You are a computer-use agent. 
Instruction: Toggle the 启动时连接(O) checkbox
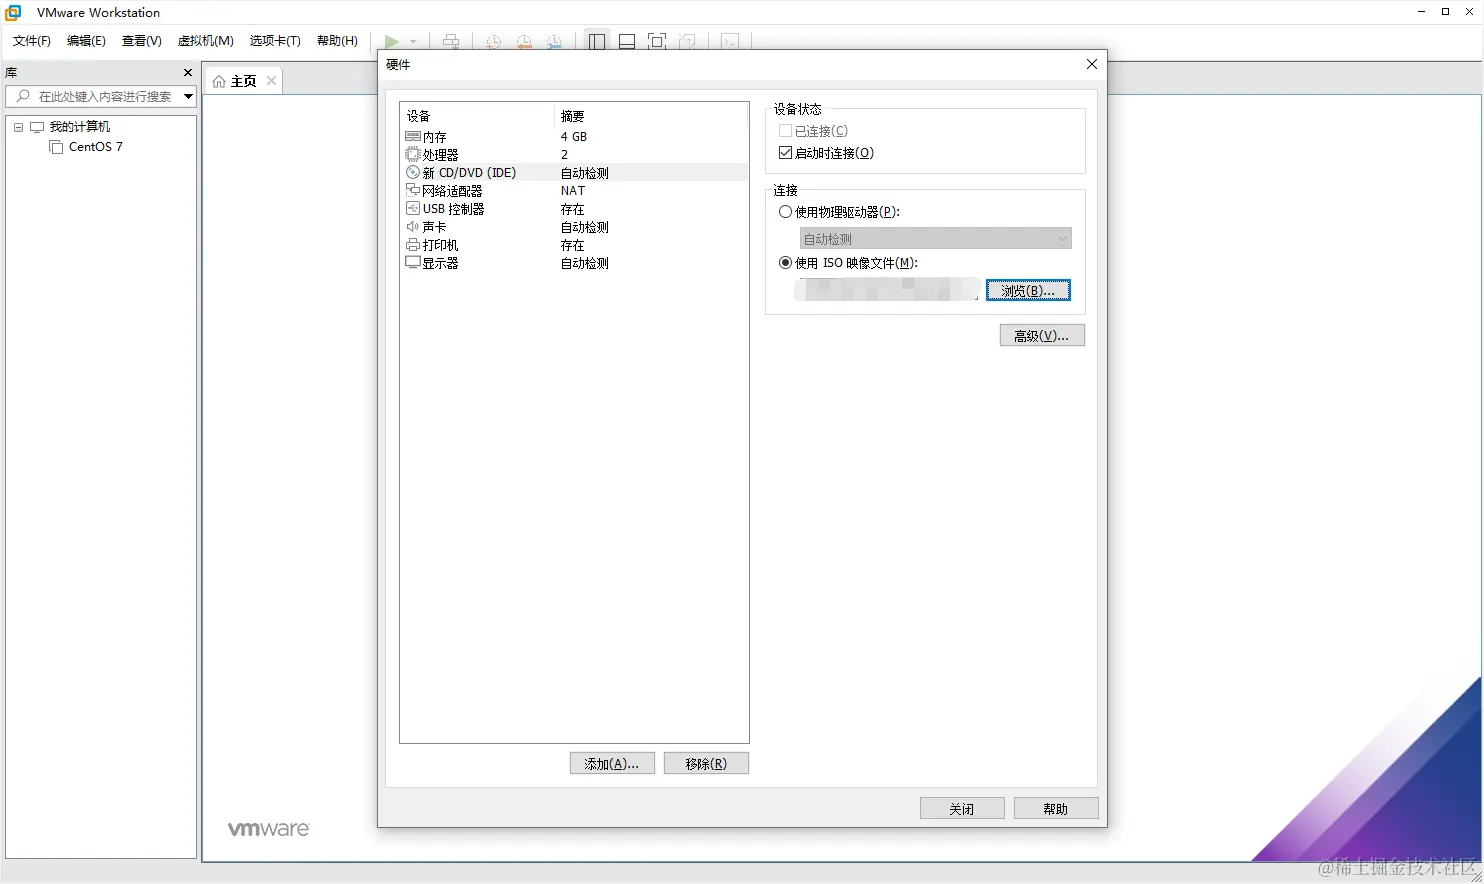[x=785, y=153]
